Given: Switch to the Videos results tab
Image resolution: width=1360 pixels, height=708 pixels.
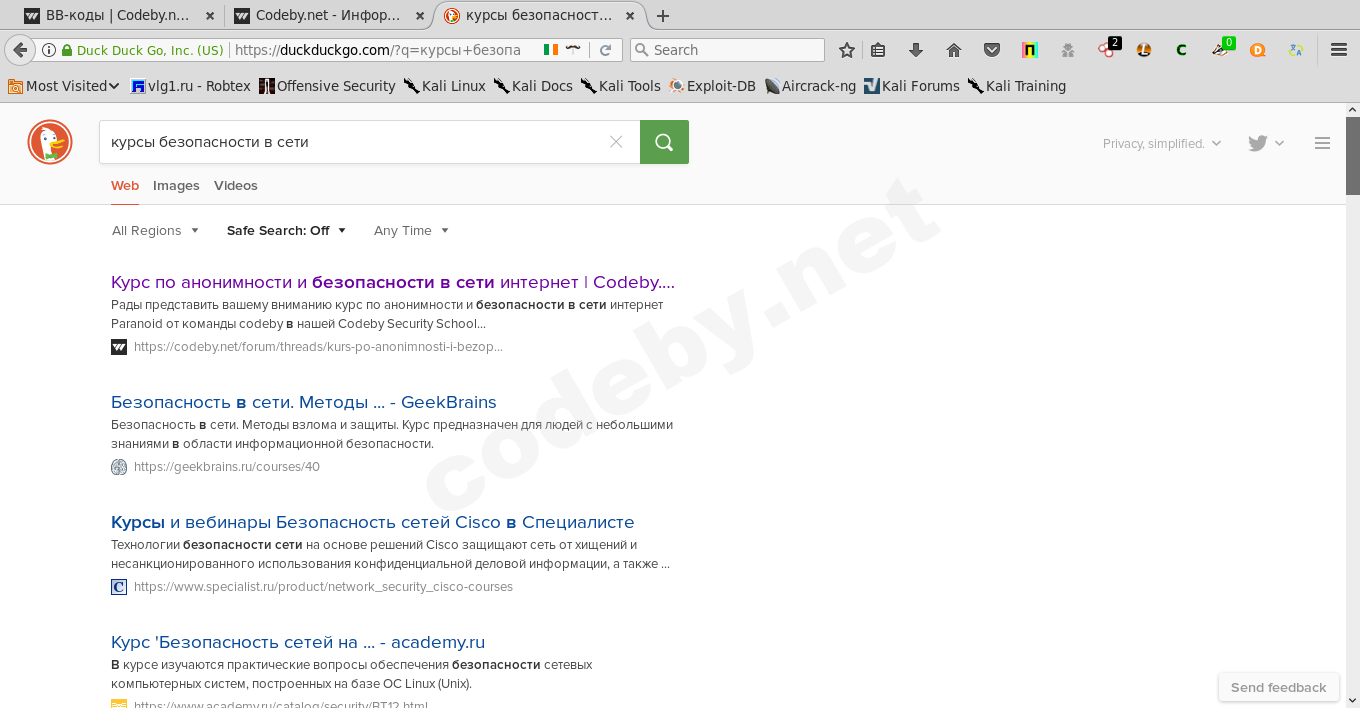Looking at the screenshot, I should pos(235,185).
